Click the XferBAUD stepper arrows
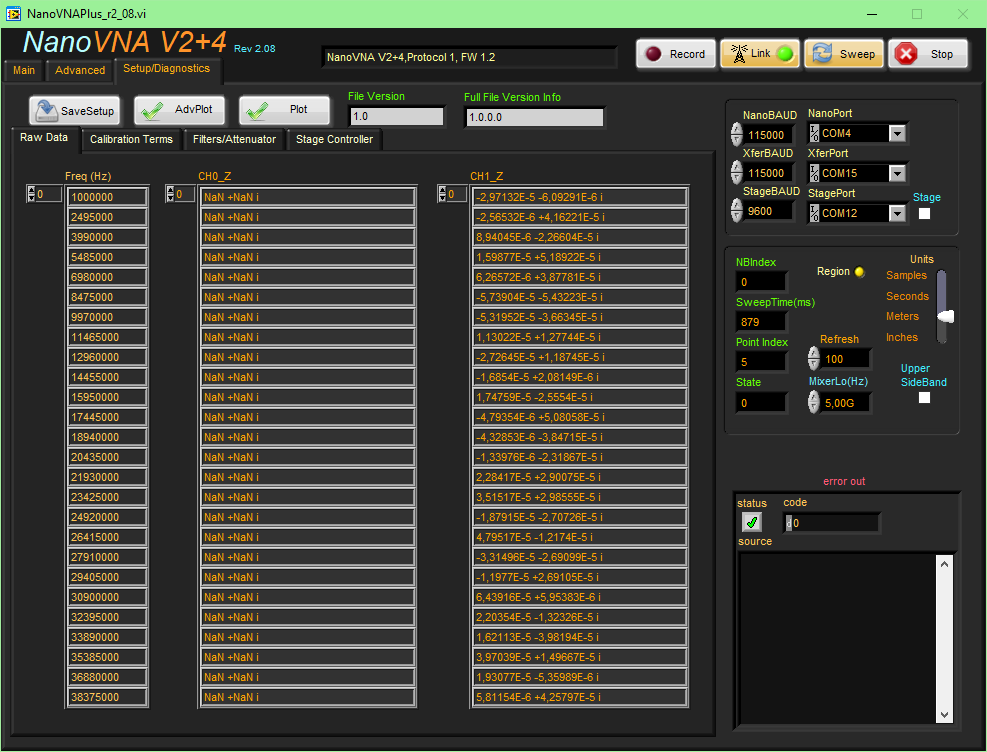The width and height of the screenshot is (987, 752). (x=736, y=172)
